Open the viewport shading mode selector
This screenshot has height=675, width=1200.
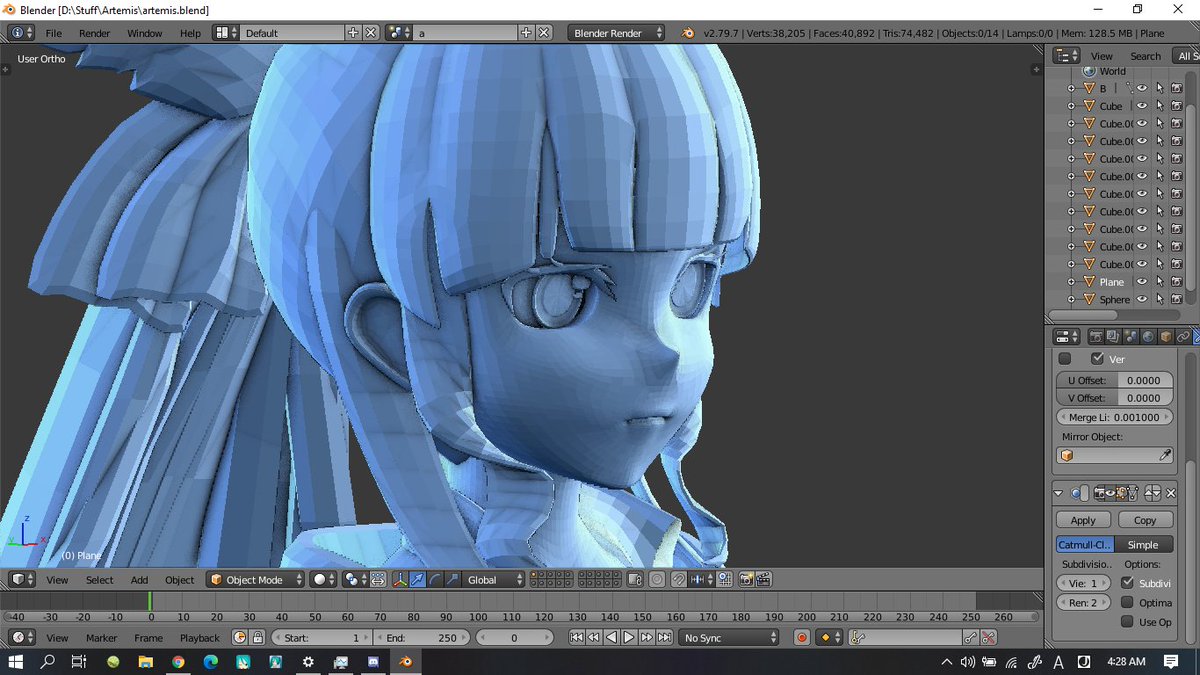325,580
